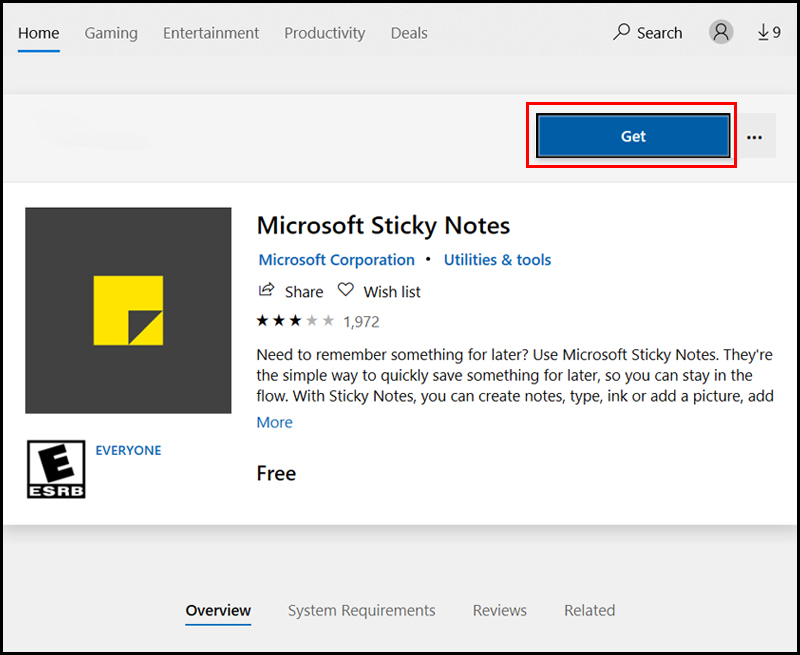Click the heart Wish list icon
800x655 pixels.
[345, 290]
